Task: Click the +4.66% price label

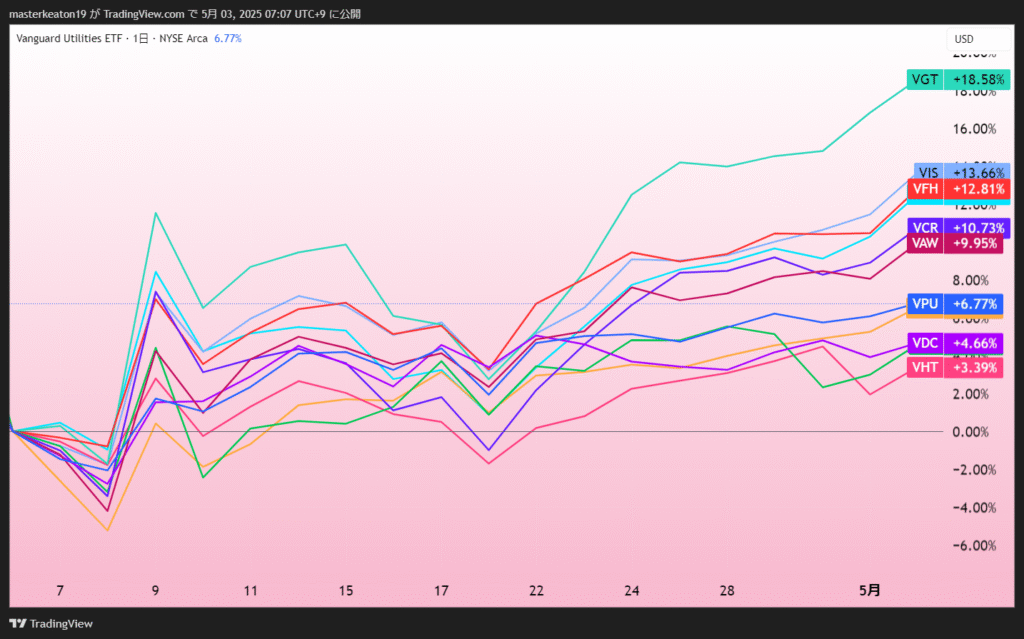Action: click(x=974, y=343)
